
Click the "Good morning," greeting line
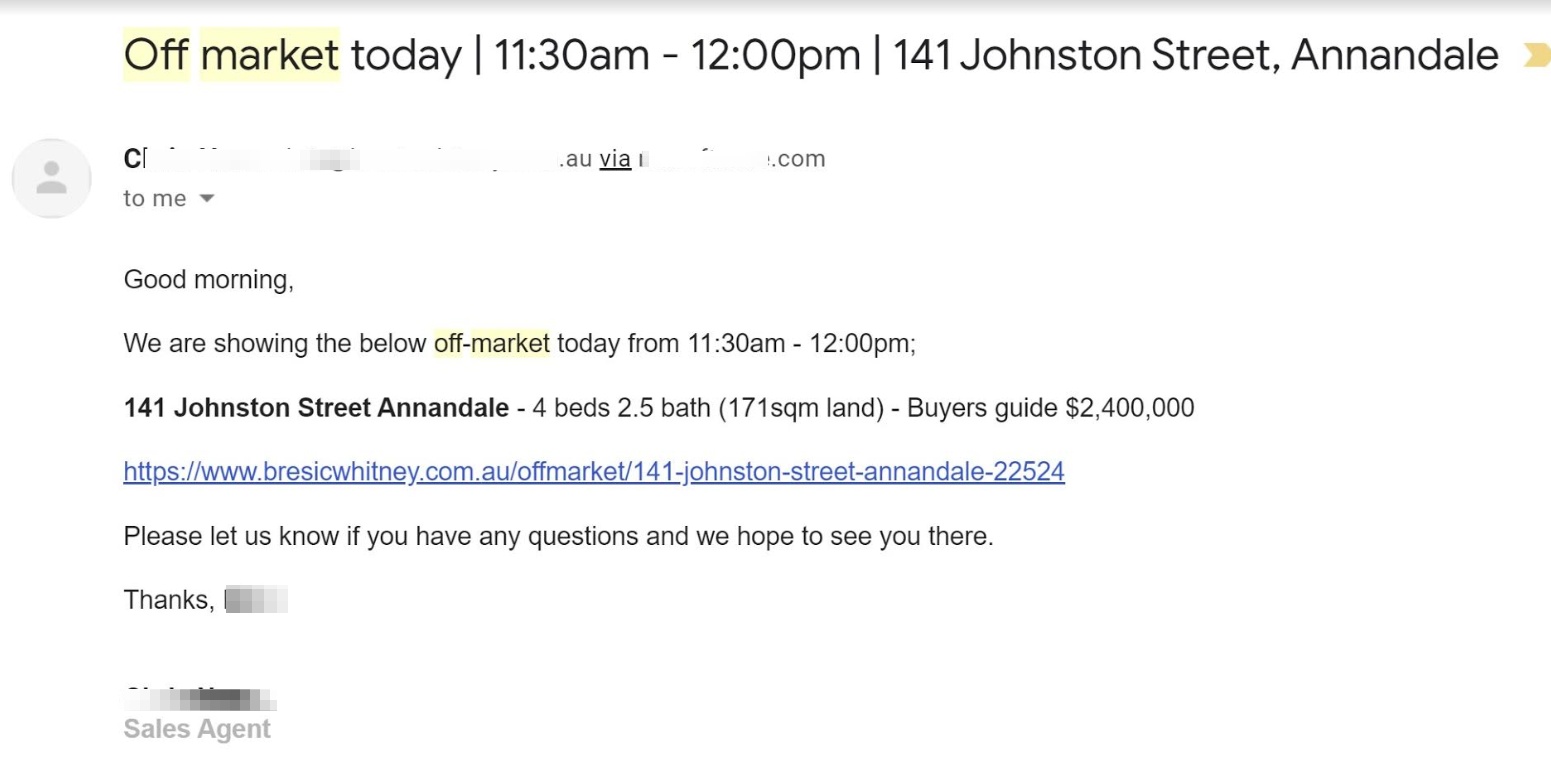pos(208,280)
